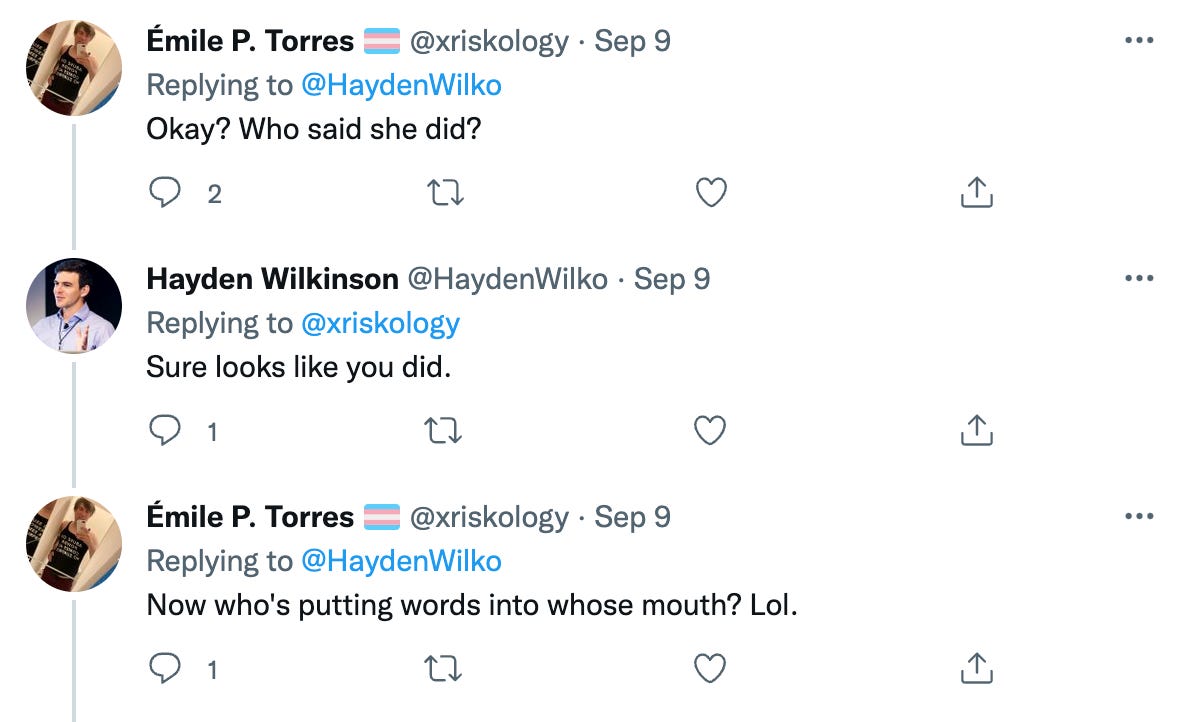Share Hayden Wilkinson's tweet
1184x722 pixels.
tap(975, 430)
